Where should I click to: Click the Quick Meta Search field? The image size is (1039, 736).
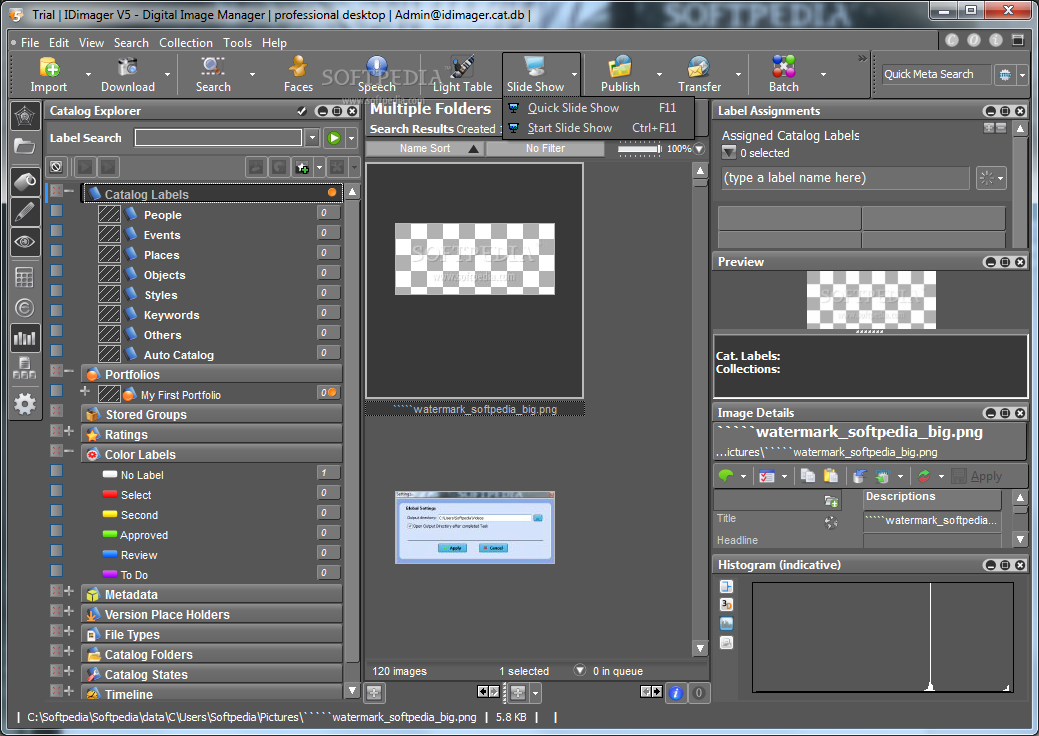pos(936,74)
